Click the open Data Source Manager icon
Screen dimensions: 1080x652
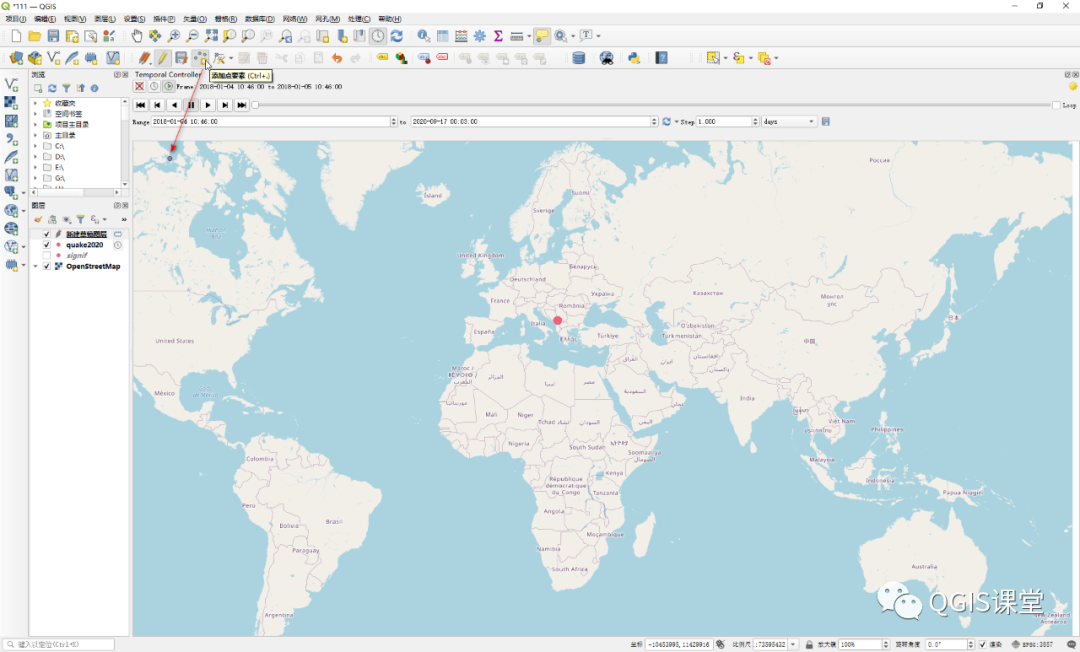[x=16, y=58]
